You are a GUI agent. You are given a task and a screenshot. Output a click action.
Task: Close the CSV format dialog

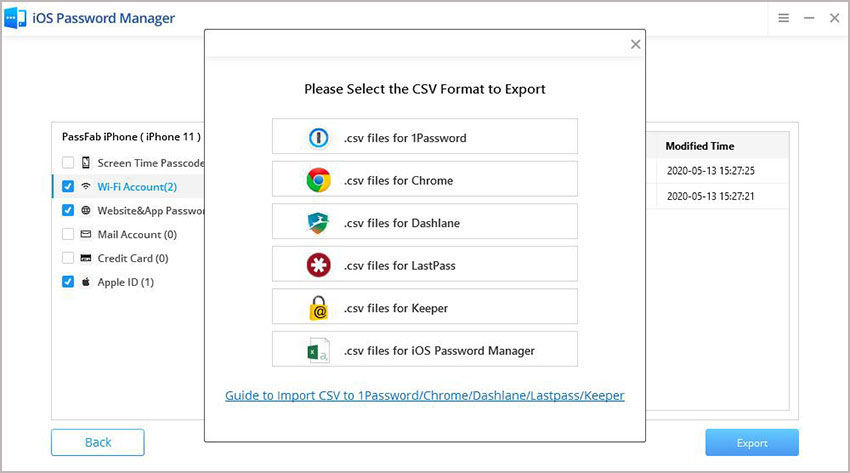pyautogui.click(x=635, y=44)
